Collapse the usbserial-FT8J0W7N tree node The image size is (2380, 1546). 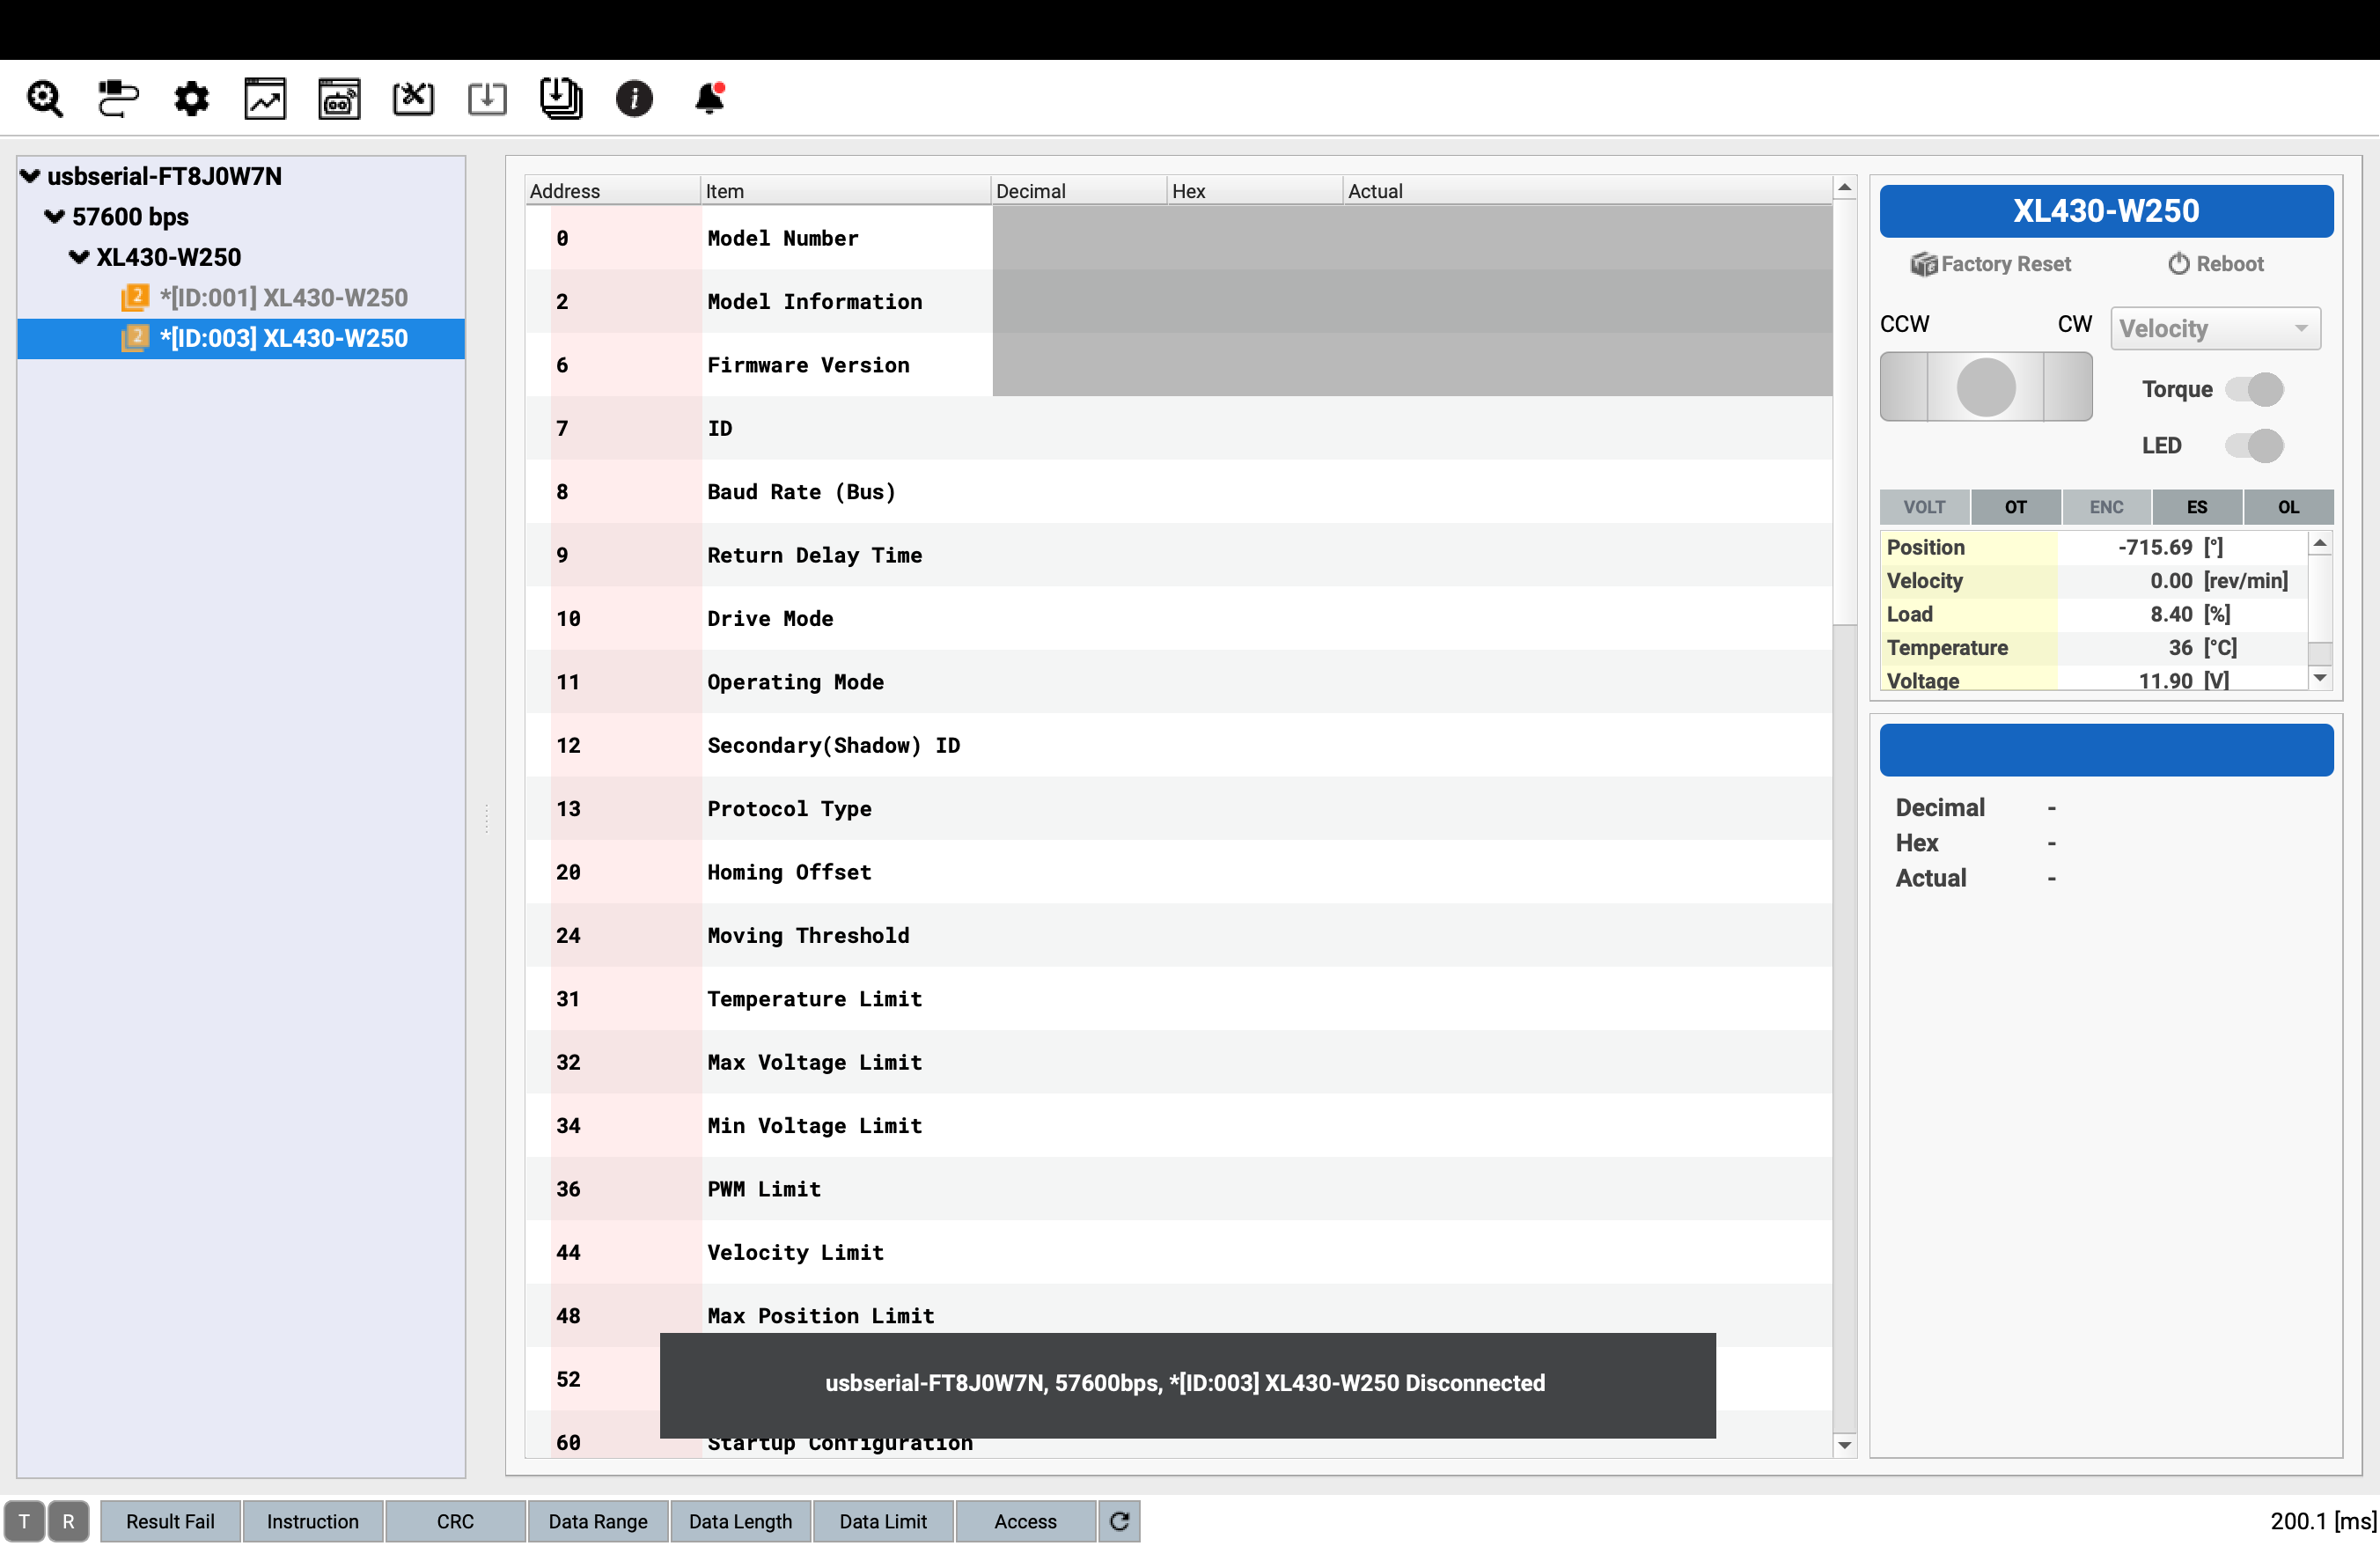pos(30,176)
